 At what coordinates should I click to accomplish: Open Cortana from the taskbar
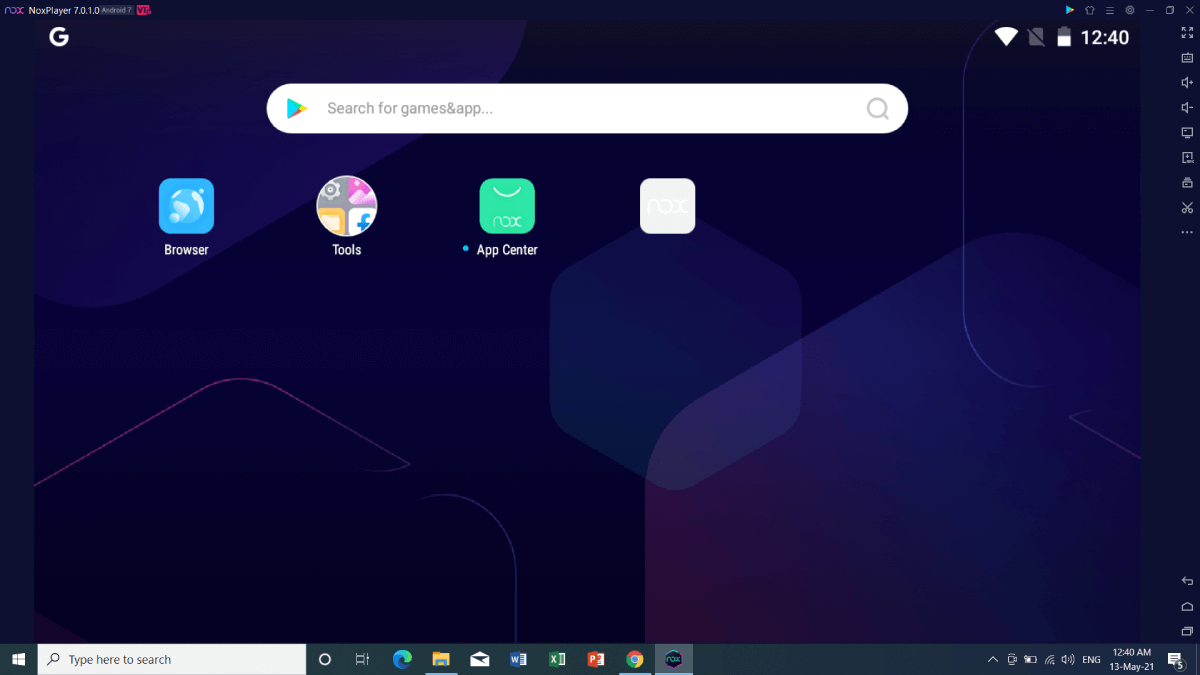coord(324,659)
